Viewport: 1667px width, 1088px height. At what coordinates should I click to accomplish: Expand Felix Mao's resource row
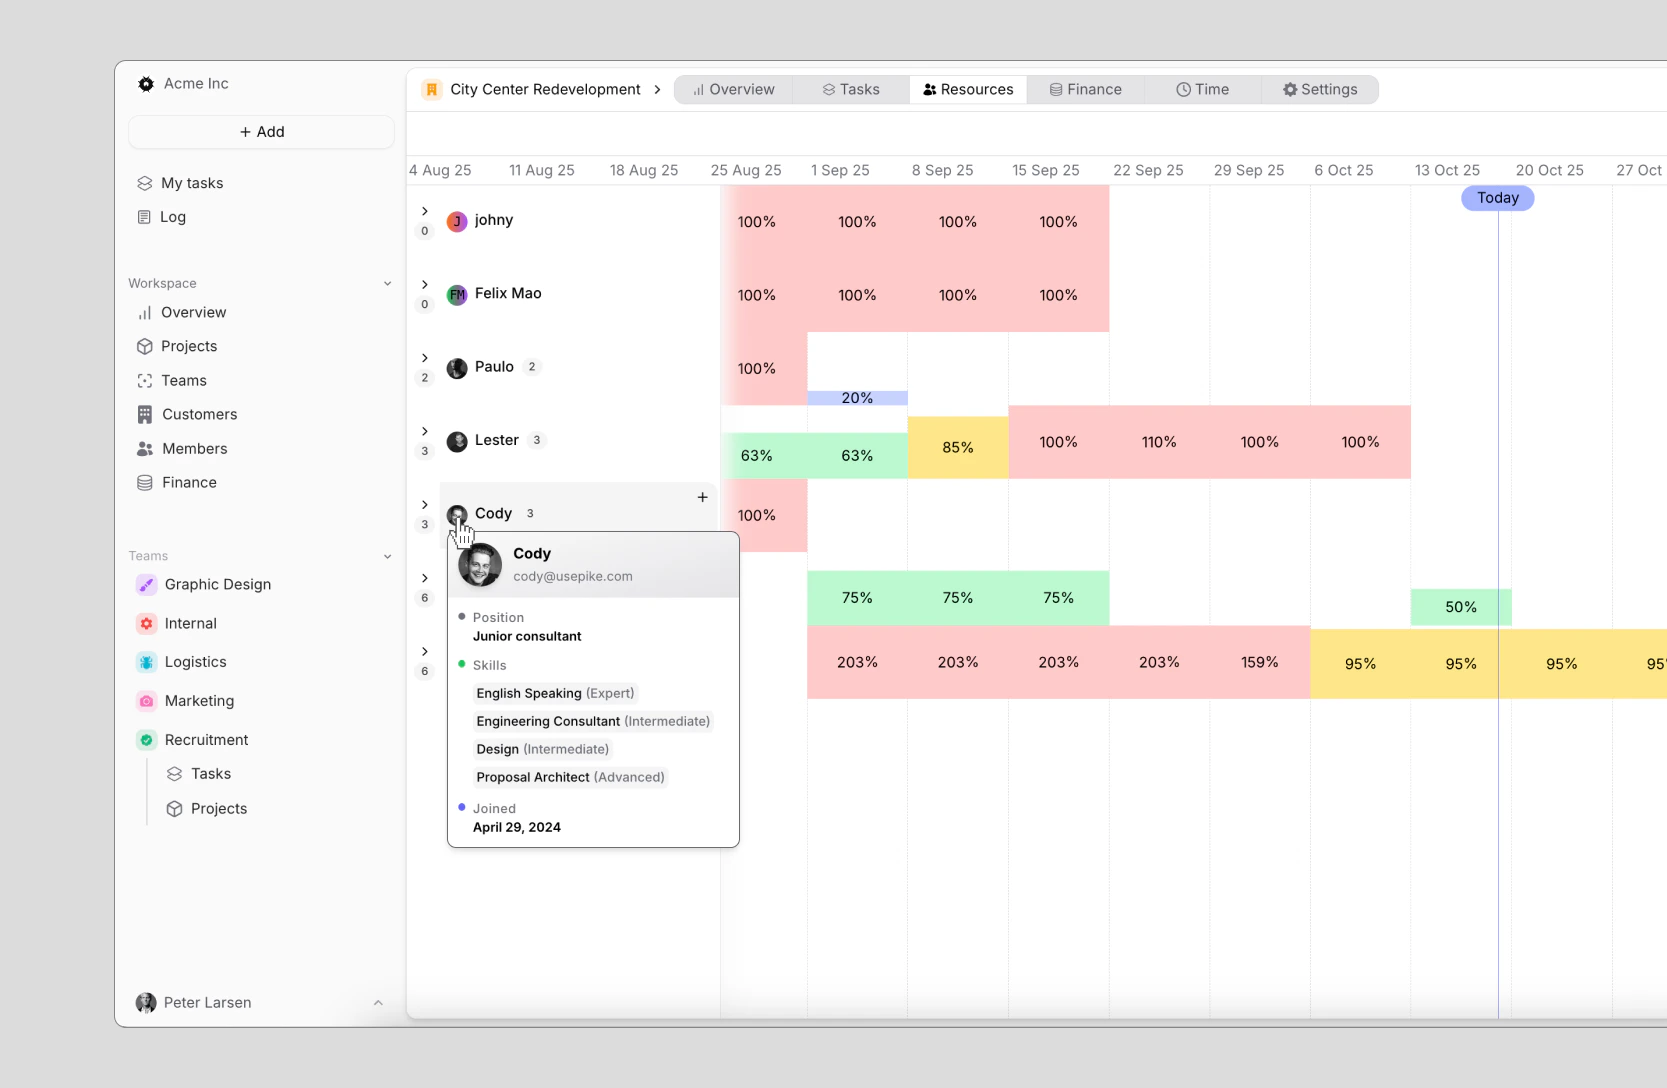pos(425,284)
